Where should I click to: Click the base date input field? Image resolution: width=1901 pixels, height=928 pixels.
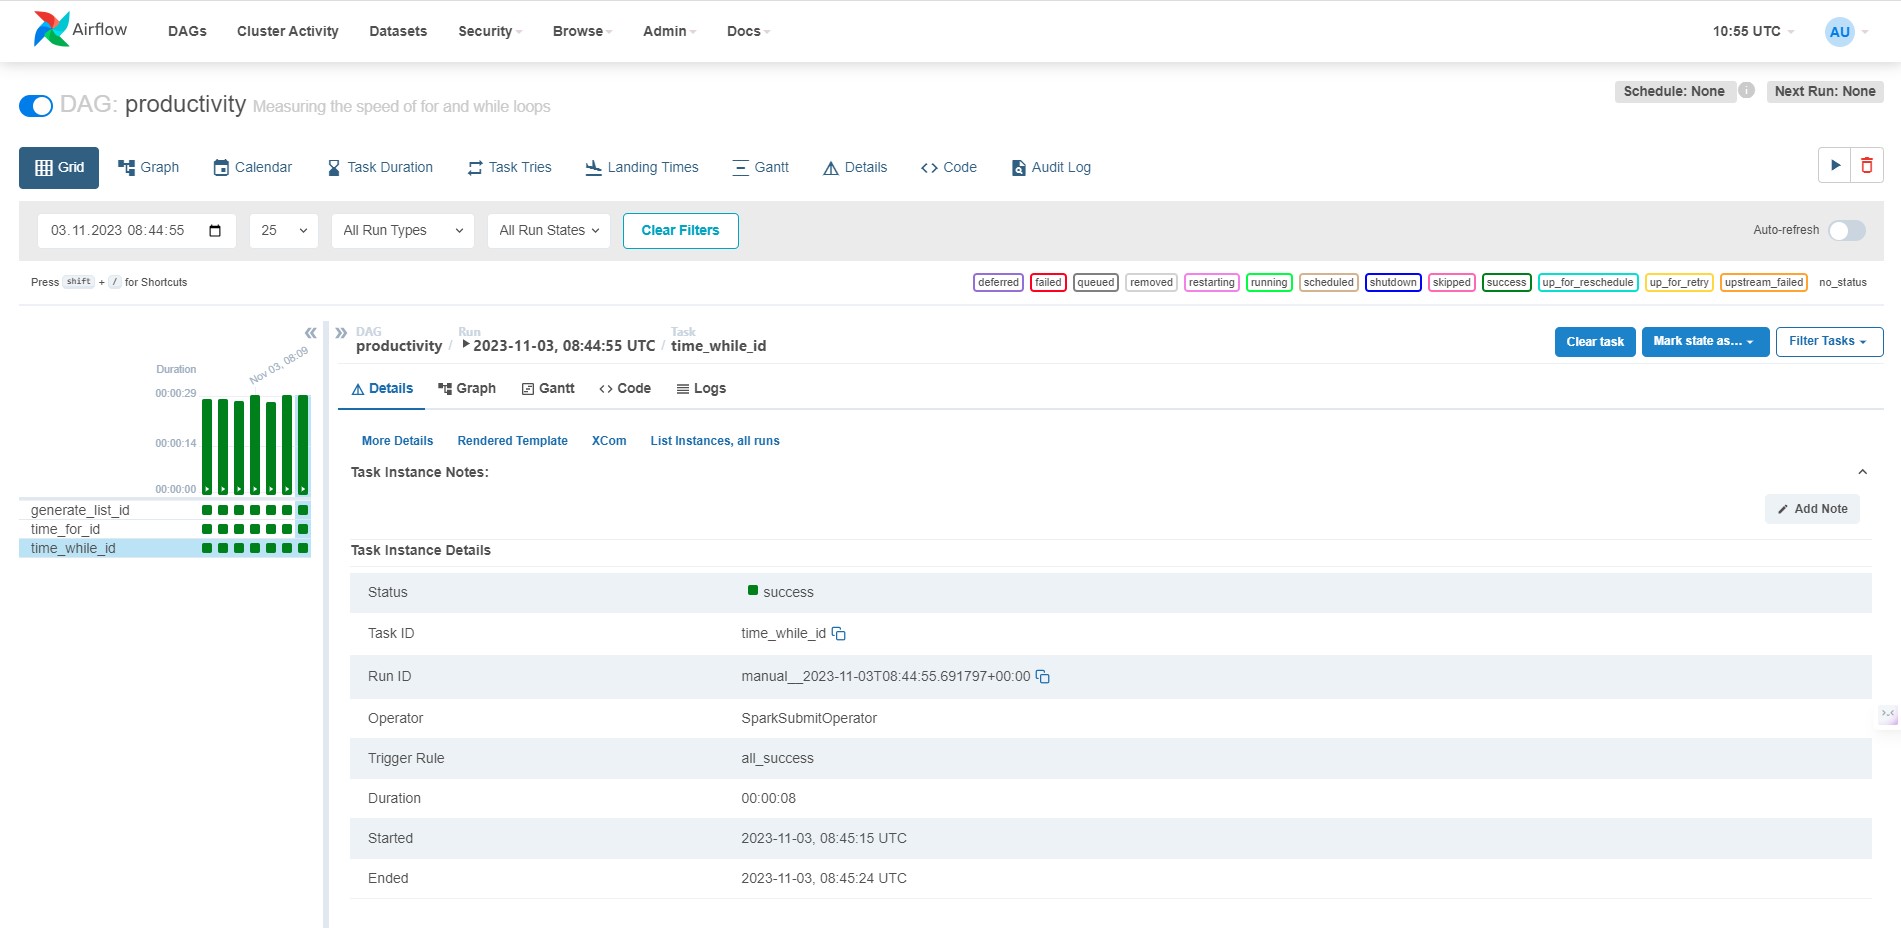137,231
